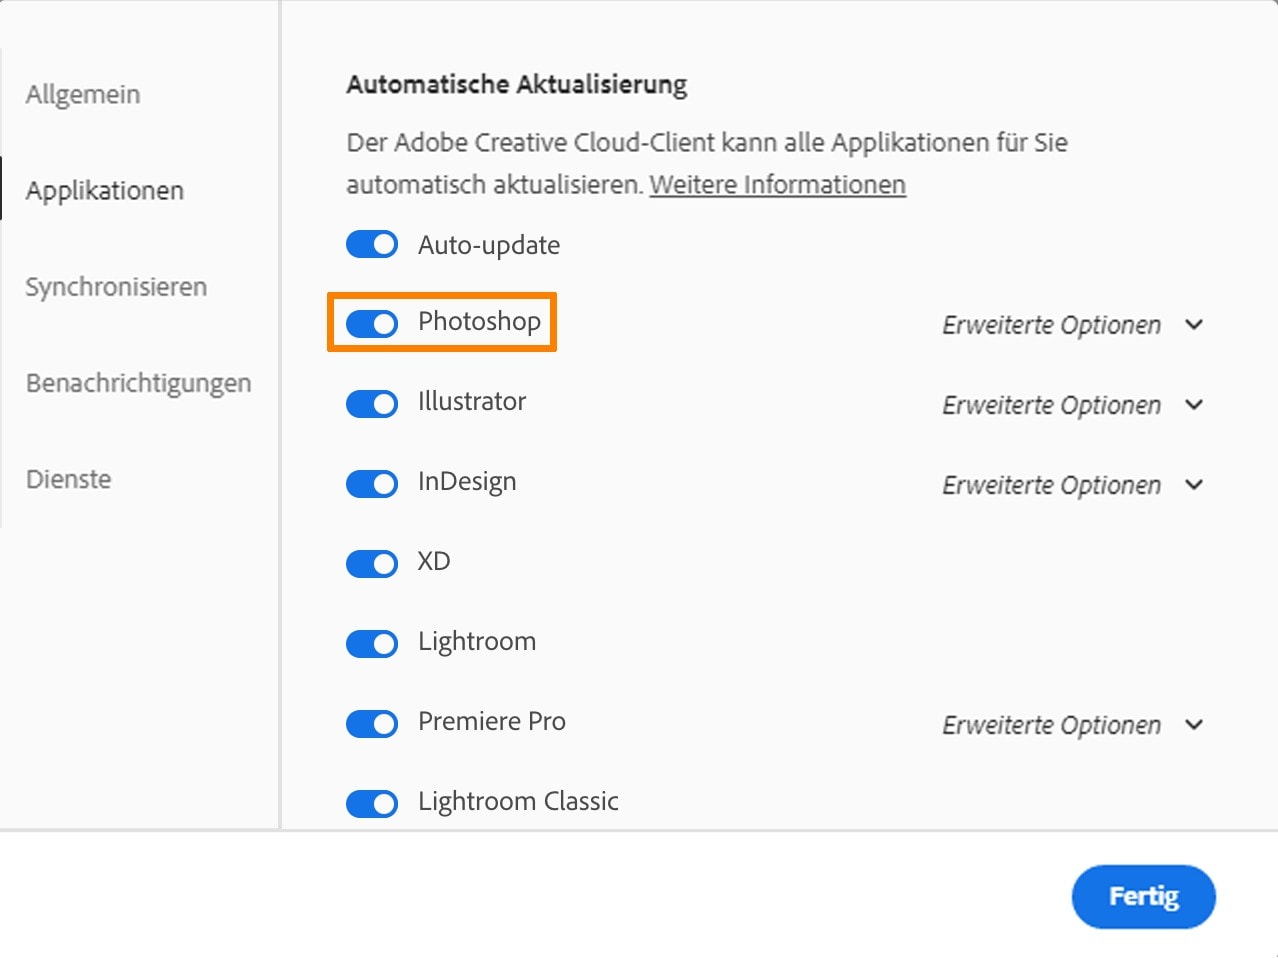Go to the Dienste tab
The width and height of the screenshot is (1278, 958).
tap(68, 479)
